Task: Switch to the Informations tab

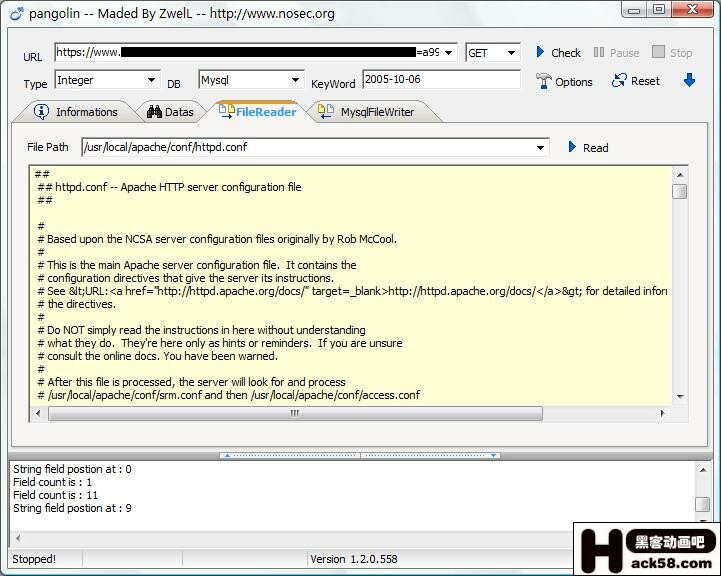Action: [x=76, y=112]
